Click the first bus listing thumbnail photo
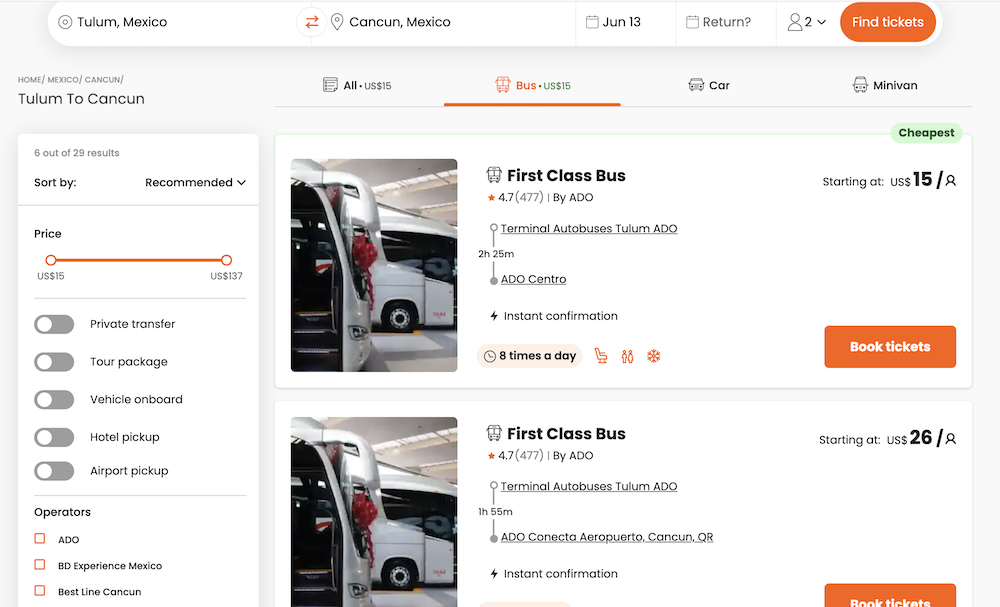The width and height of the screenshot is (1000, 607). (x=373, y=265)
